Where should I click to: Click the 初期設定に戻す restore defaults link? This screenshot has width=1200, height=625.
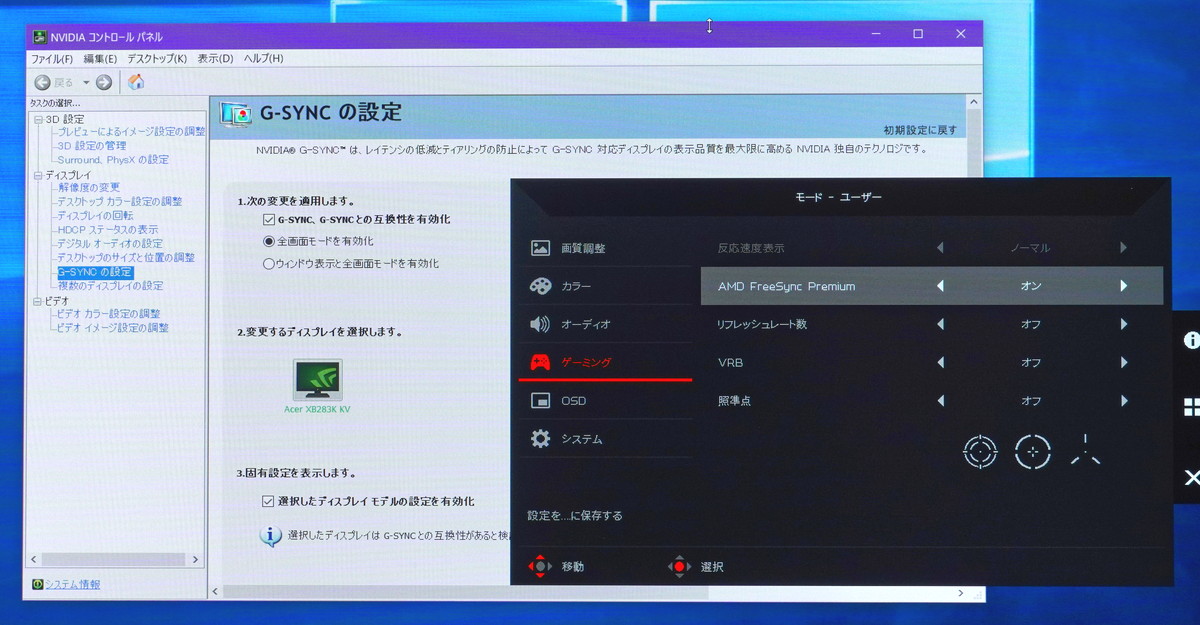point(920,130)
